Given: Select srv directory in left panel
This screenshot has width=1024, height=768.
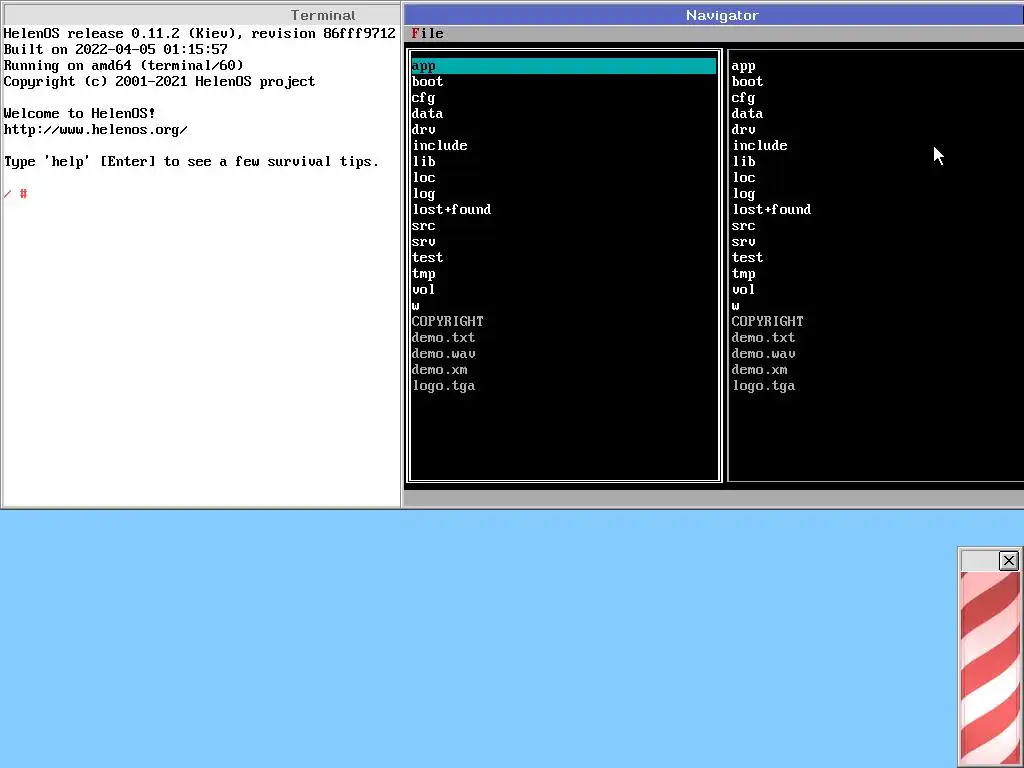Looking at the screenshot, I should click(423, 242).
